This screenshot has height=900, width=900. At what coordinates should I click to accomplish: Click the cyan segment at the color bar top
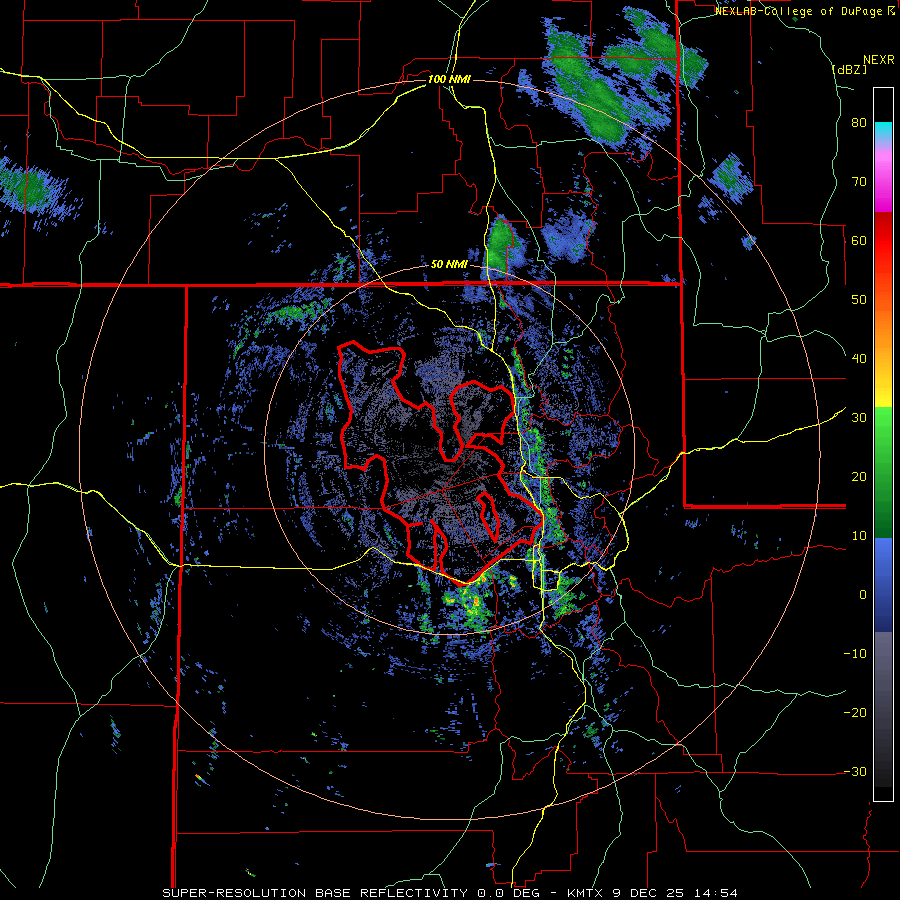pyautogui.click(x=883, y=131)
